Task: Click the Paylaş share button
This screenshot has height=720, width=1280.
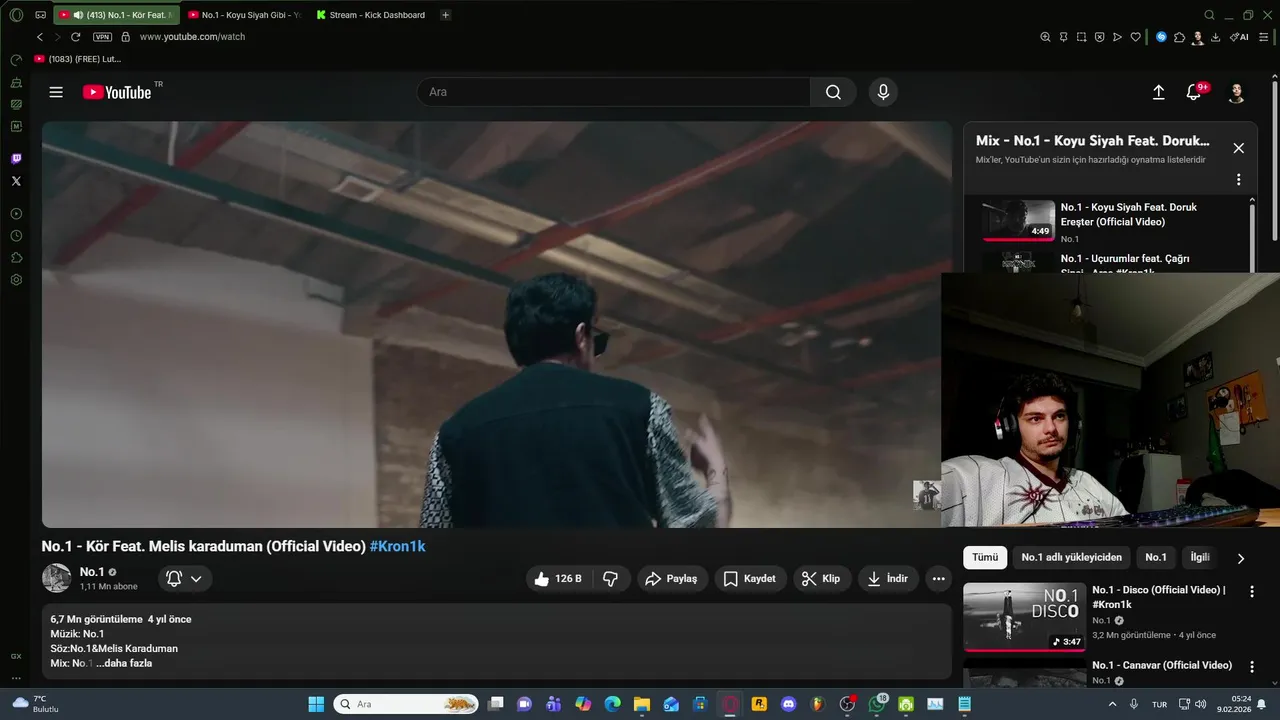Action: coord(672,578)
